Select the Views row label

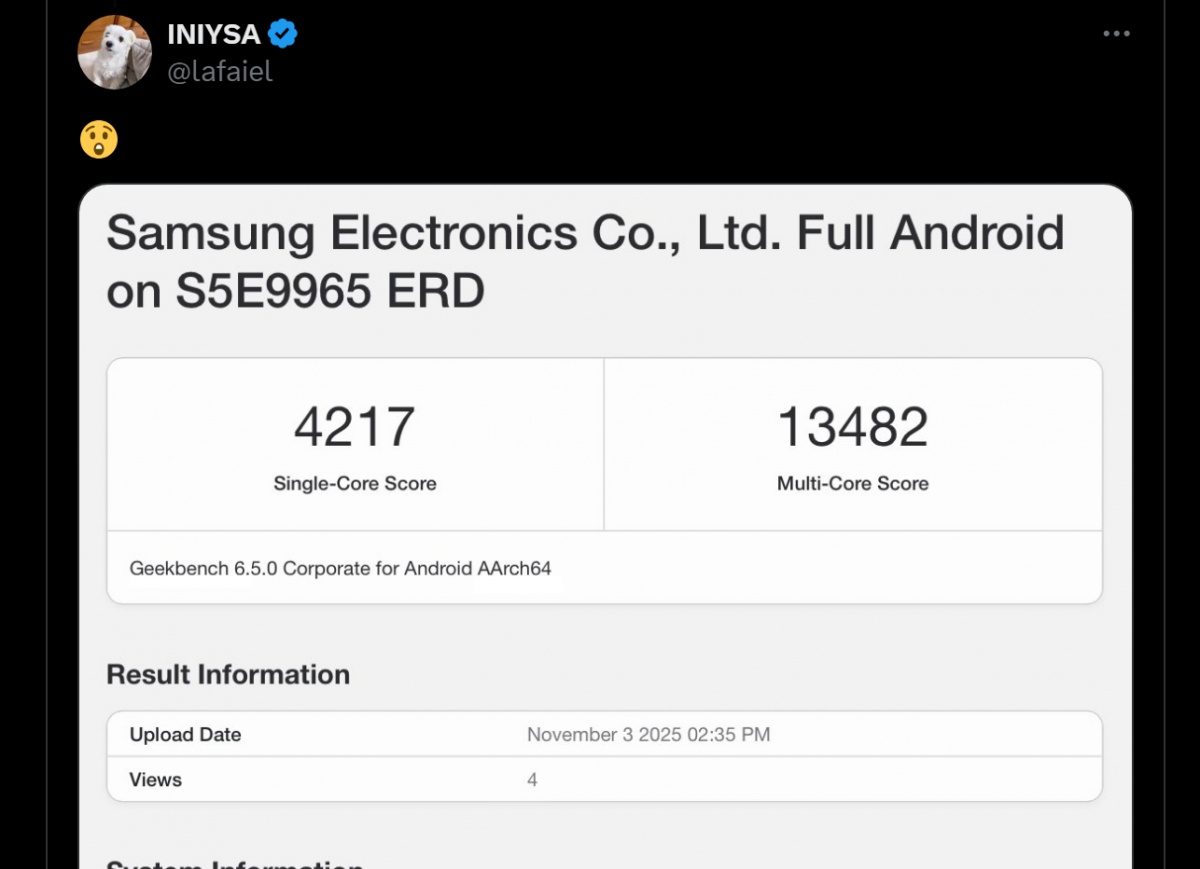(x=155, y=779)
